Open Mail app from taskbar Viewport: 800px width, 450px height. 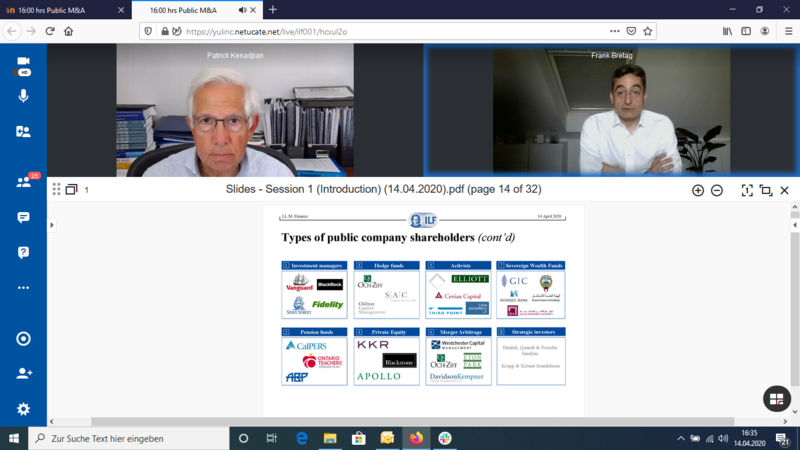387,438
